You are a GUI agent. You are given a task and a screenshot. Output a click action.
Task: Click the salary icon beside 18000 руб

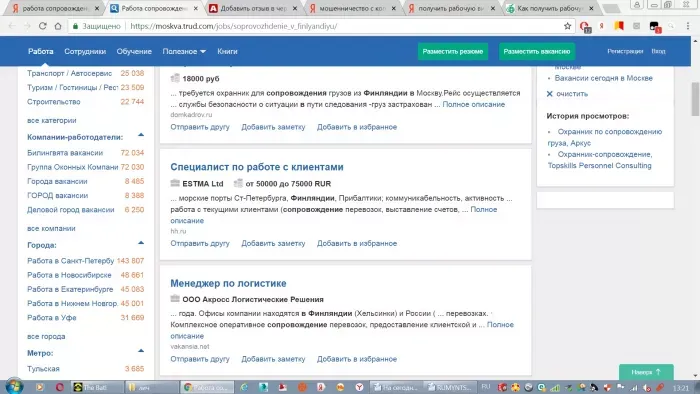pos(175,78)
